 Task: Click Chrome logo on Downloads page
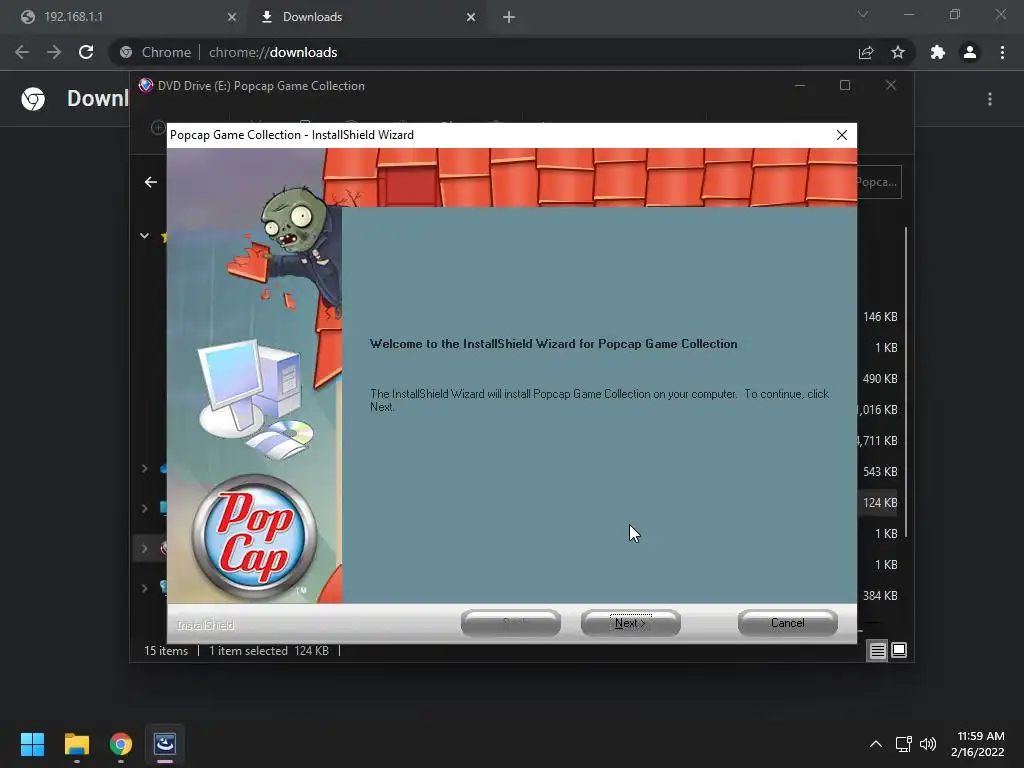33,99
